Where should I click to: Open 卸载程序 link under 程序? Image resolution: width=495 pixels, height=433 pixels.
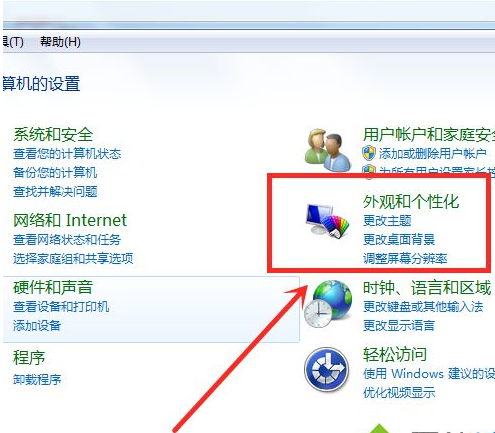pyautogui.click(x=37, y=379)
